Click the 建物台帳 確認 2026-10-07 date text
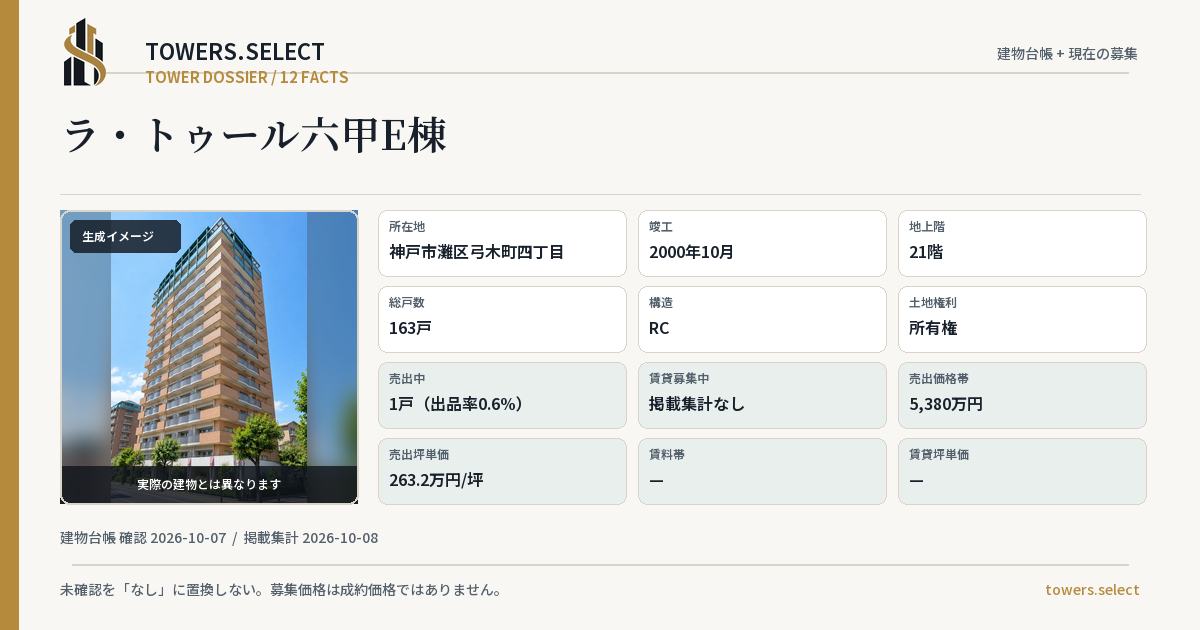The height and width of the screenshot is (630, 1200). [143, 538]
